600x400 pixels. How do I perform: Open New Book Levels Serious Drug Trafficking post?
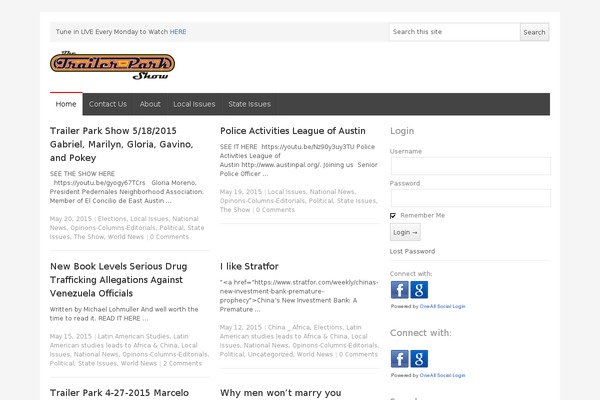pyautogui.click(x=119, y=280)
